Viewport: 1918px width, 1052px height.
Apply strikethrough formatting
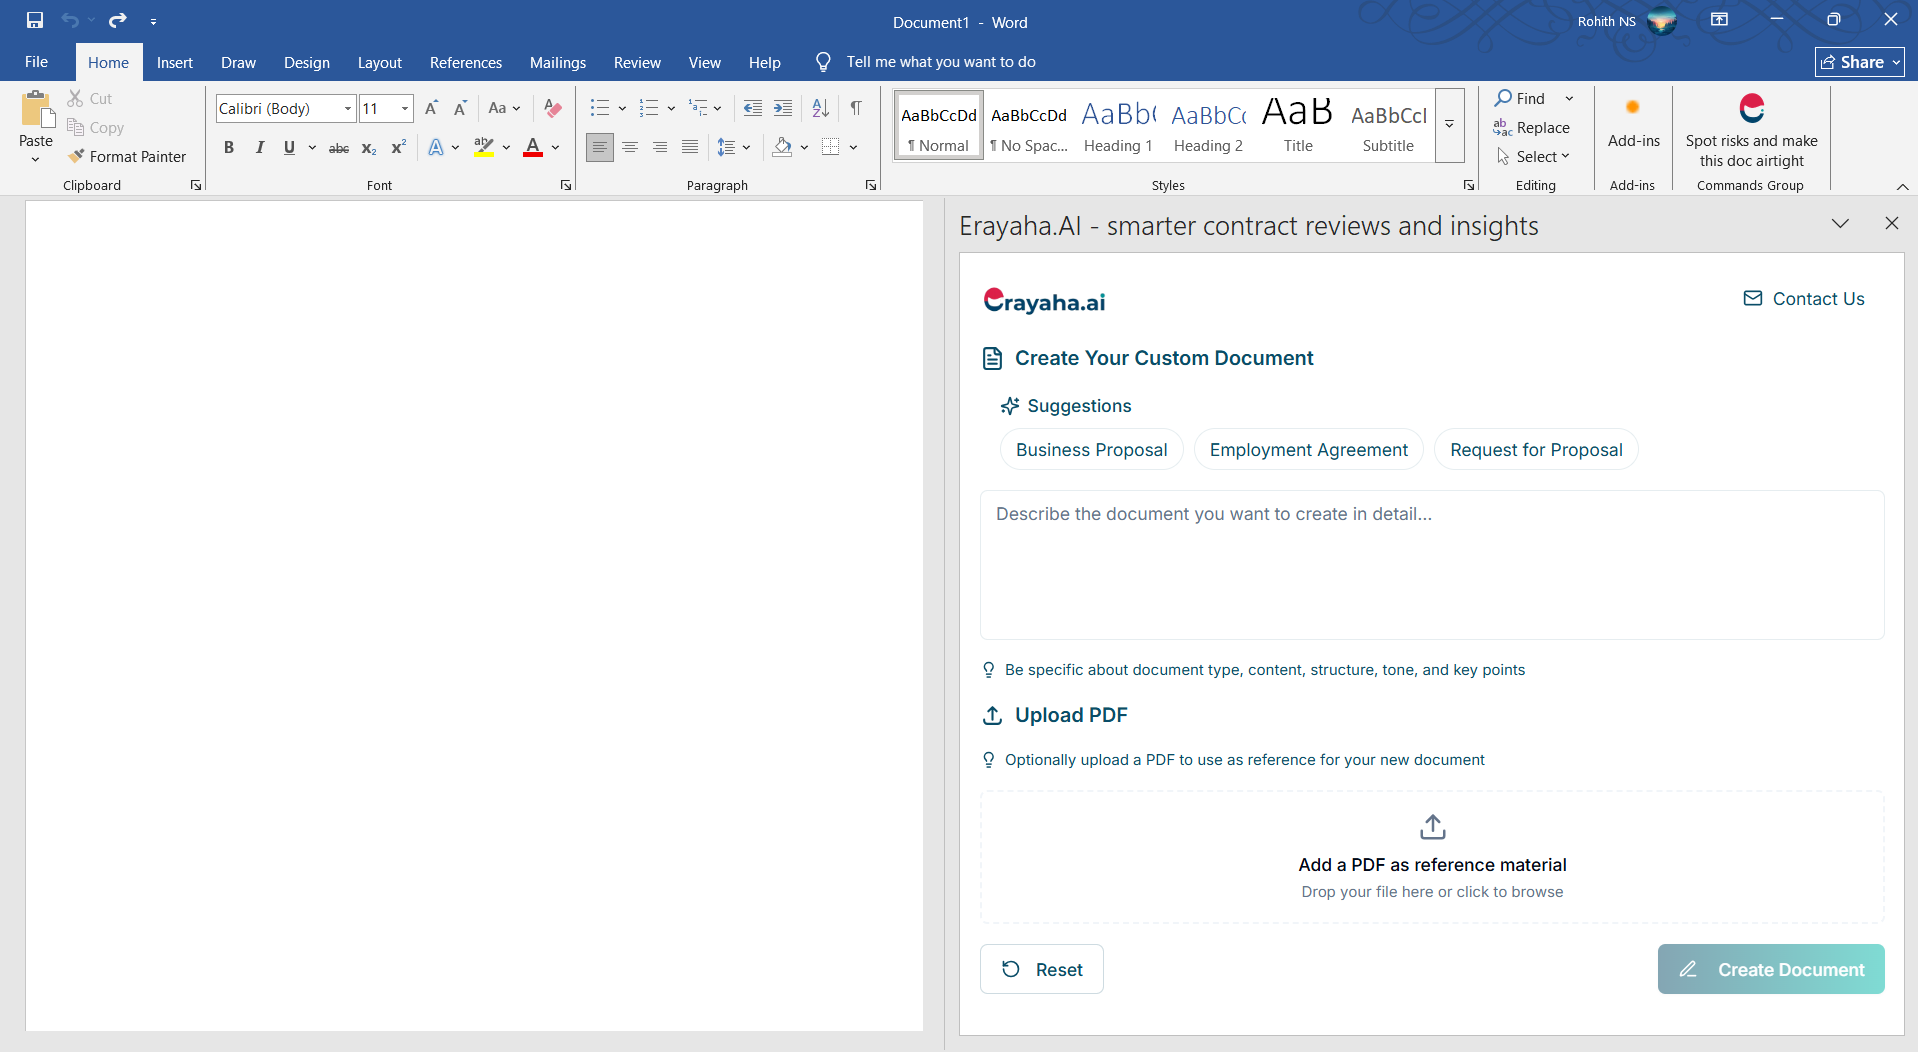(339, 148)
